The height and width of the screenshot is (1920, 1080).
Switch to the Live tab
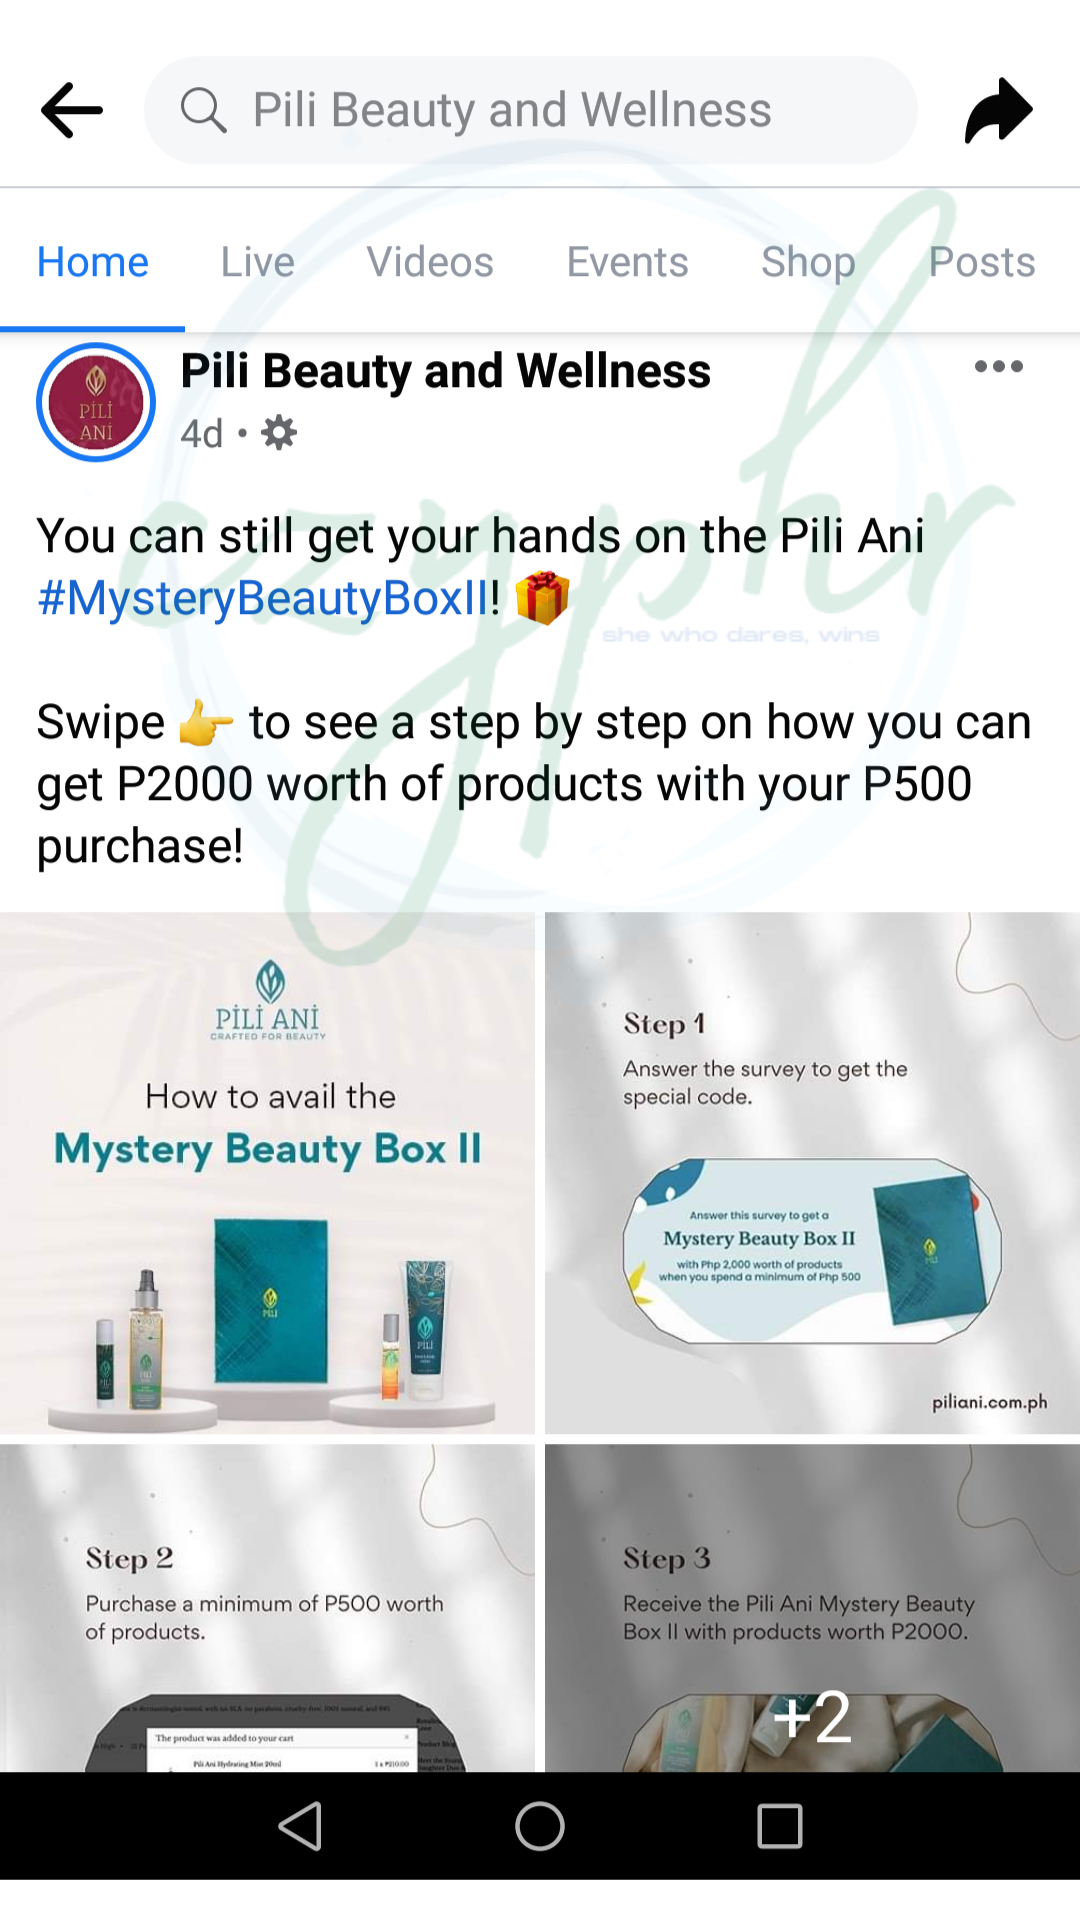[x=257, y=262]
